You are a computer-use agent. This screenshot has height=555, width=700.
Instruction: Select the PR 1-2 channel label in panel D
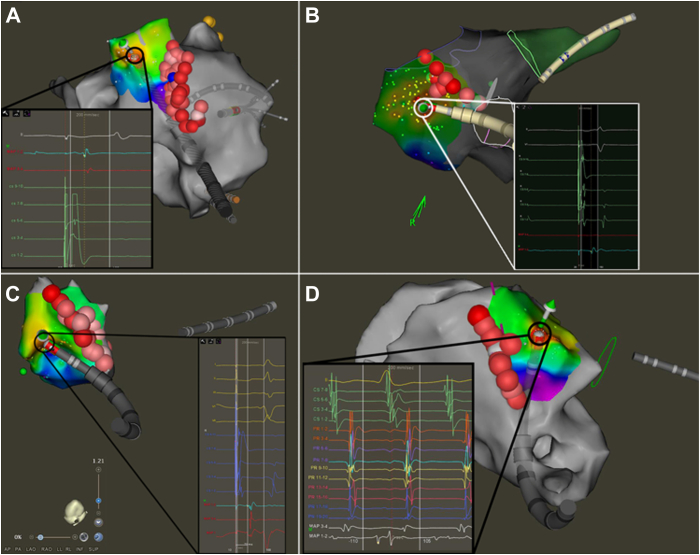pos(320,429)
